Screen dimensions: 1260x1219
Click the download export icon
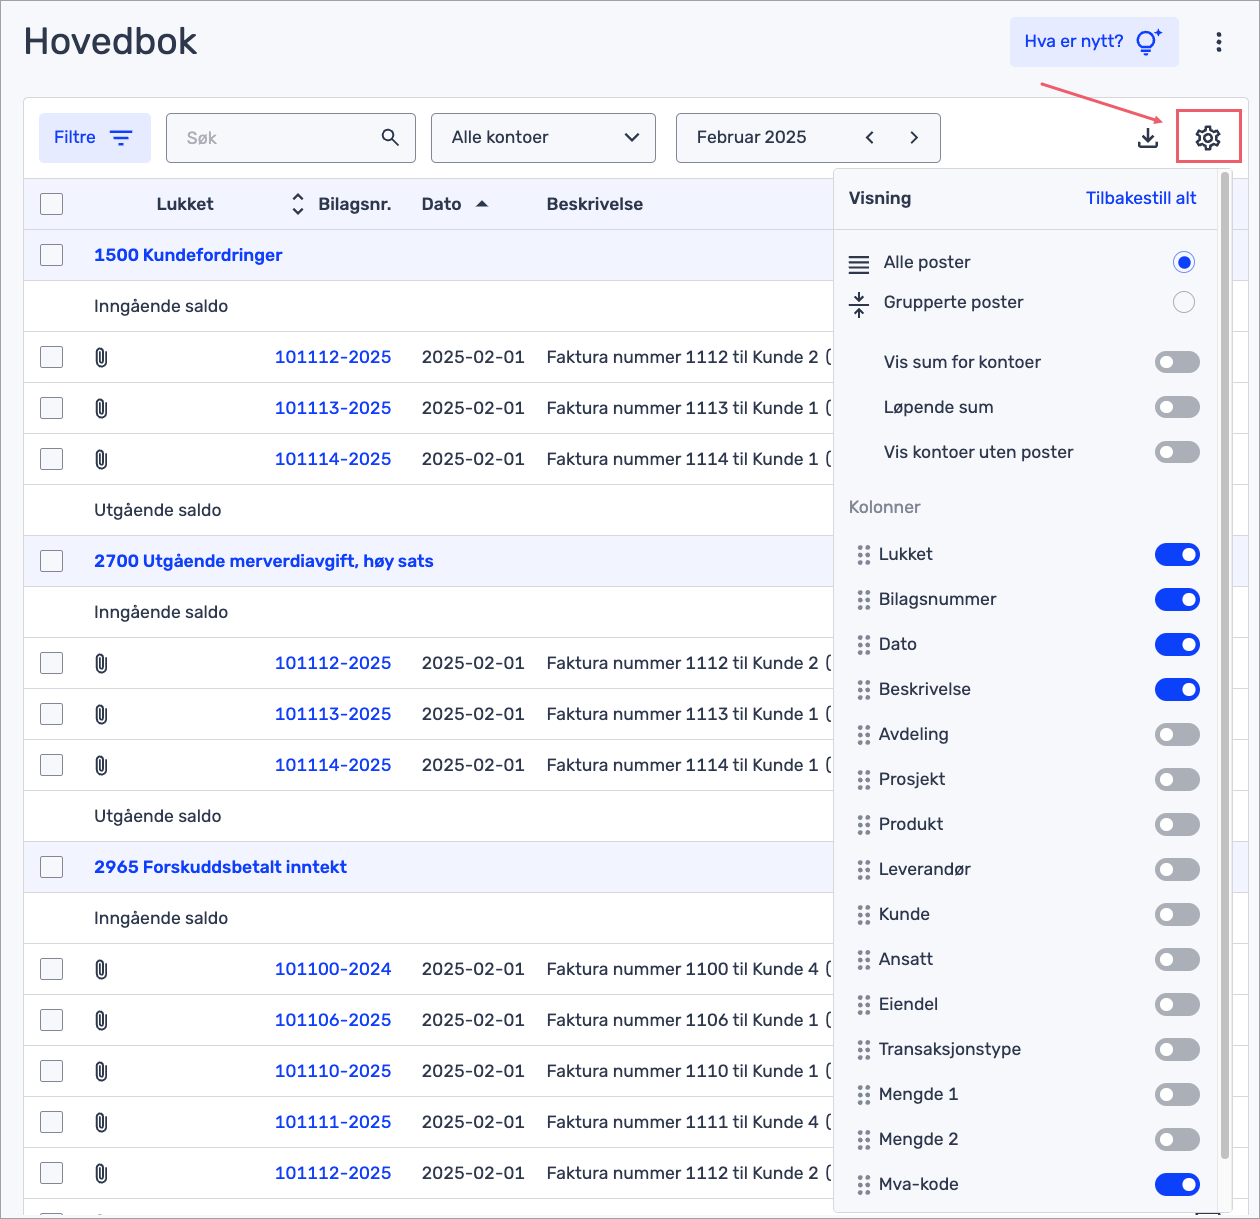(x=1148, y=138)
